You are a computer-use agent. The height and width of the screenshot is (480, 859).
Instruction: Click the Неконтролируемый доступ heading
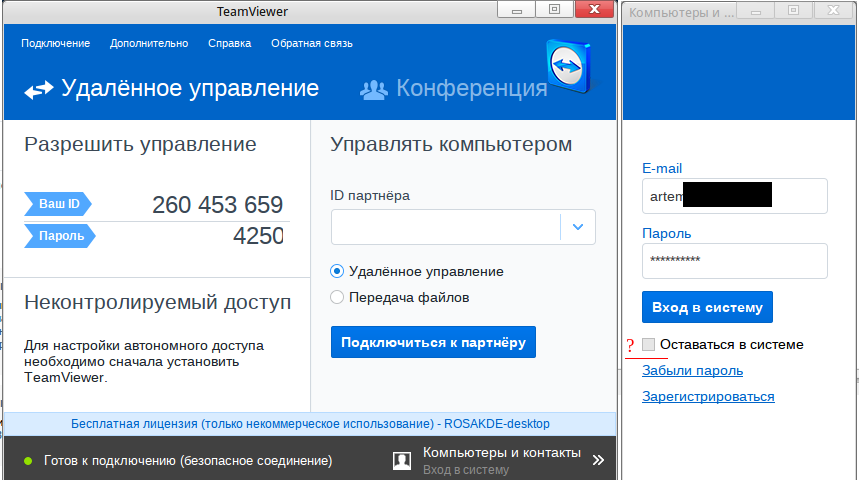(158, 302)
